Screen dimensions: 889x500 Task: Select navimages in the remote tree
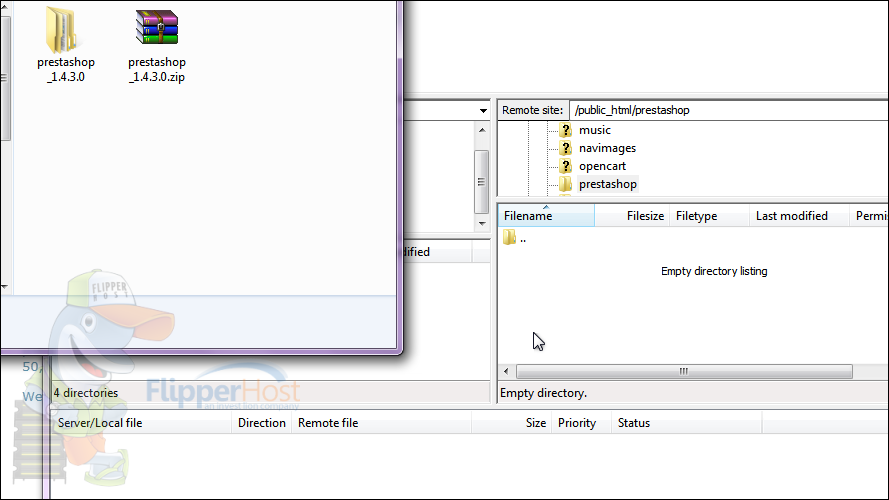coord(607,149)
